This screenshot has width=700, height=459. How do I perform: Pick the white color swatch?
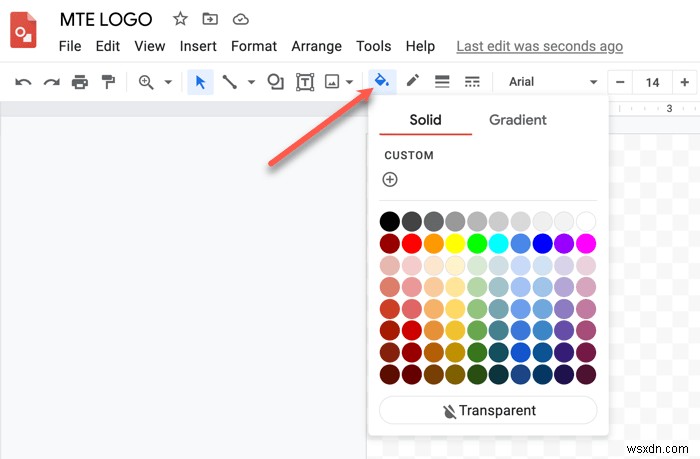(x=586, y=221)
